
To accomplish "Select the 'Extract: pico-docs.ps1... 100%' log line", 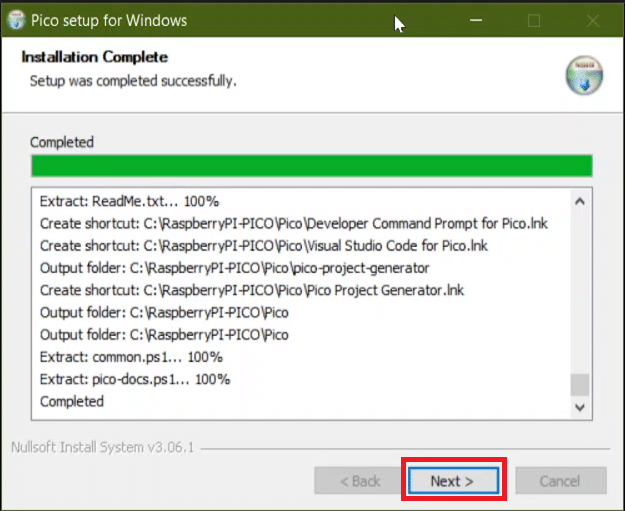I will (x=135, y=379).
